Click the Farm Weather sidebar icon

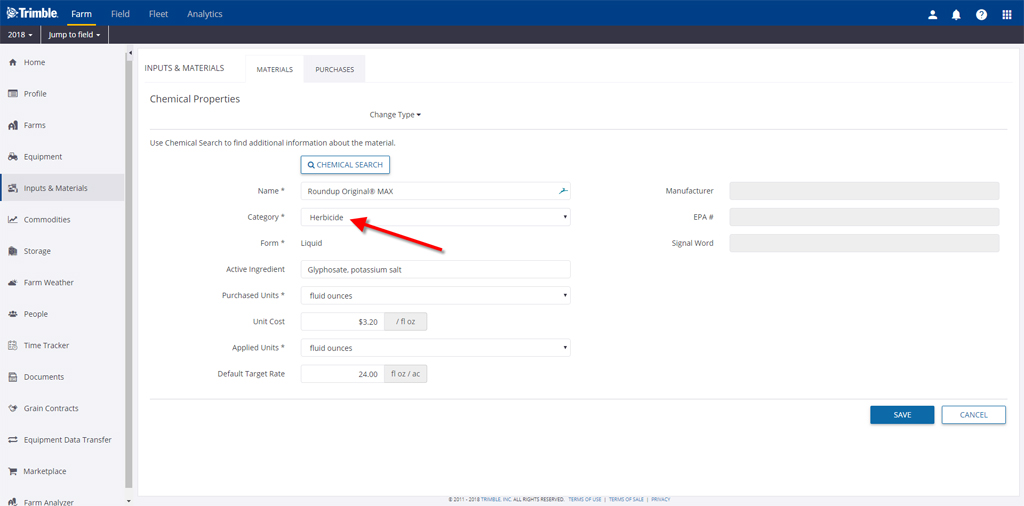click(13, 283)
